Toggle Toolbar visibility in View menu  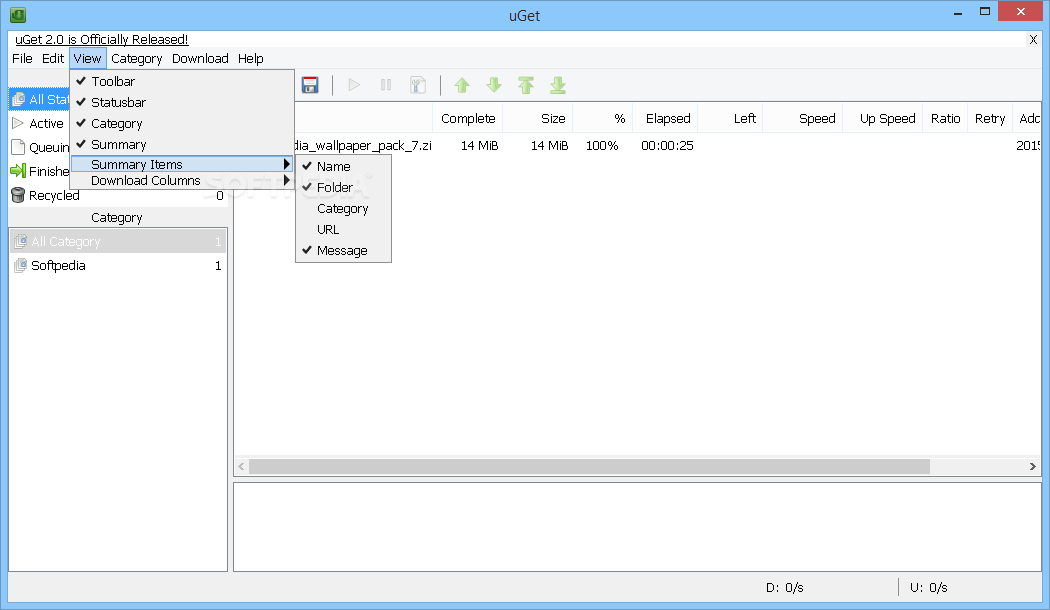click(182, 81)
